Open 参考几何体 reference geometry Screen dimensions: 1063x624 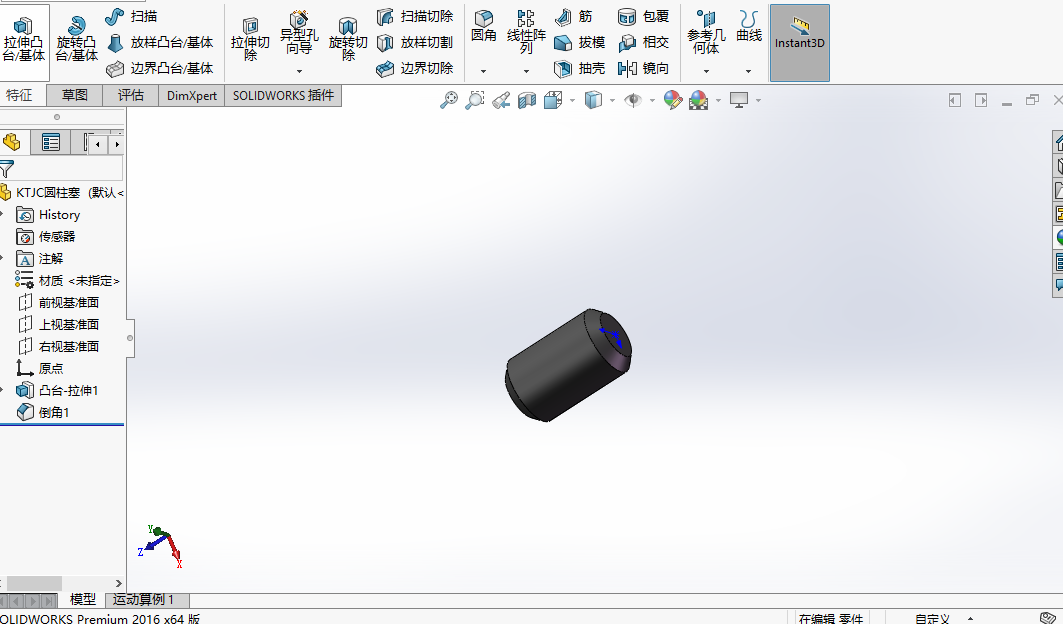tap(706, 33)
